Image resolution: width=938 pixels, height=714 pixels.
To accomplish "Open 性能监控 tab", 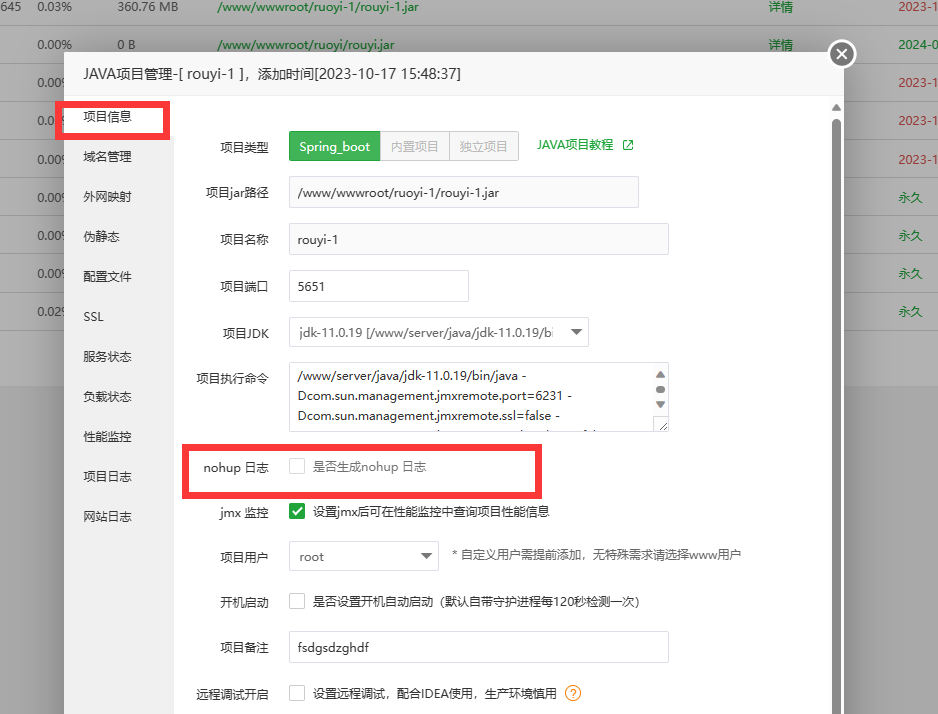I will [x=107, y=437].
